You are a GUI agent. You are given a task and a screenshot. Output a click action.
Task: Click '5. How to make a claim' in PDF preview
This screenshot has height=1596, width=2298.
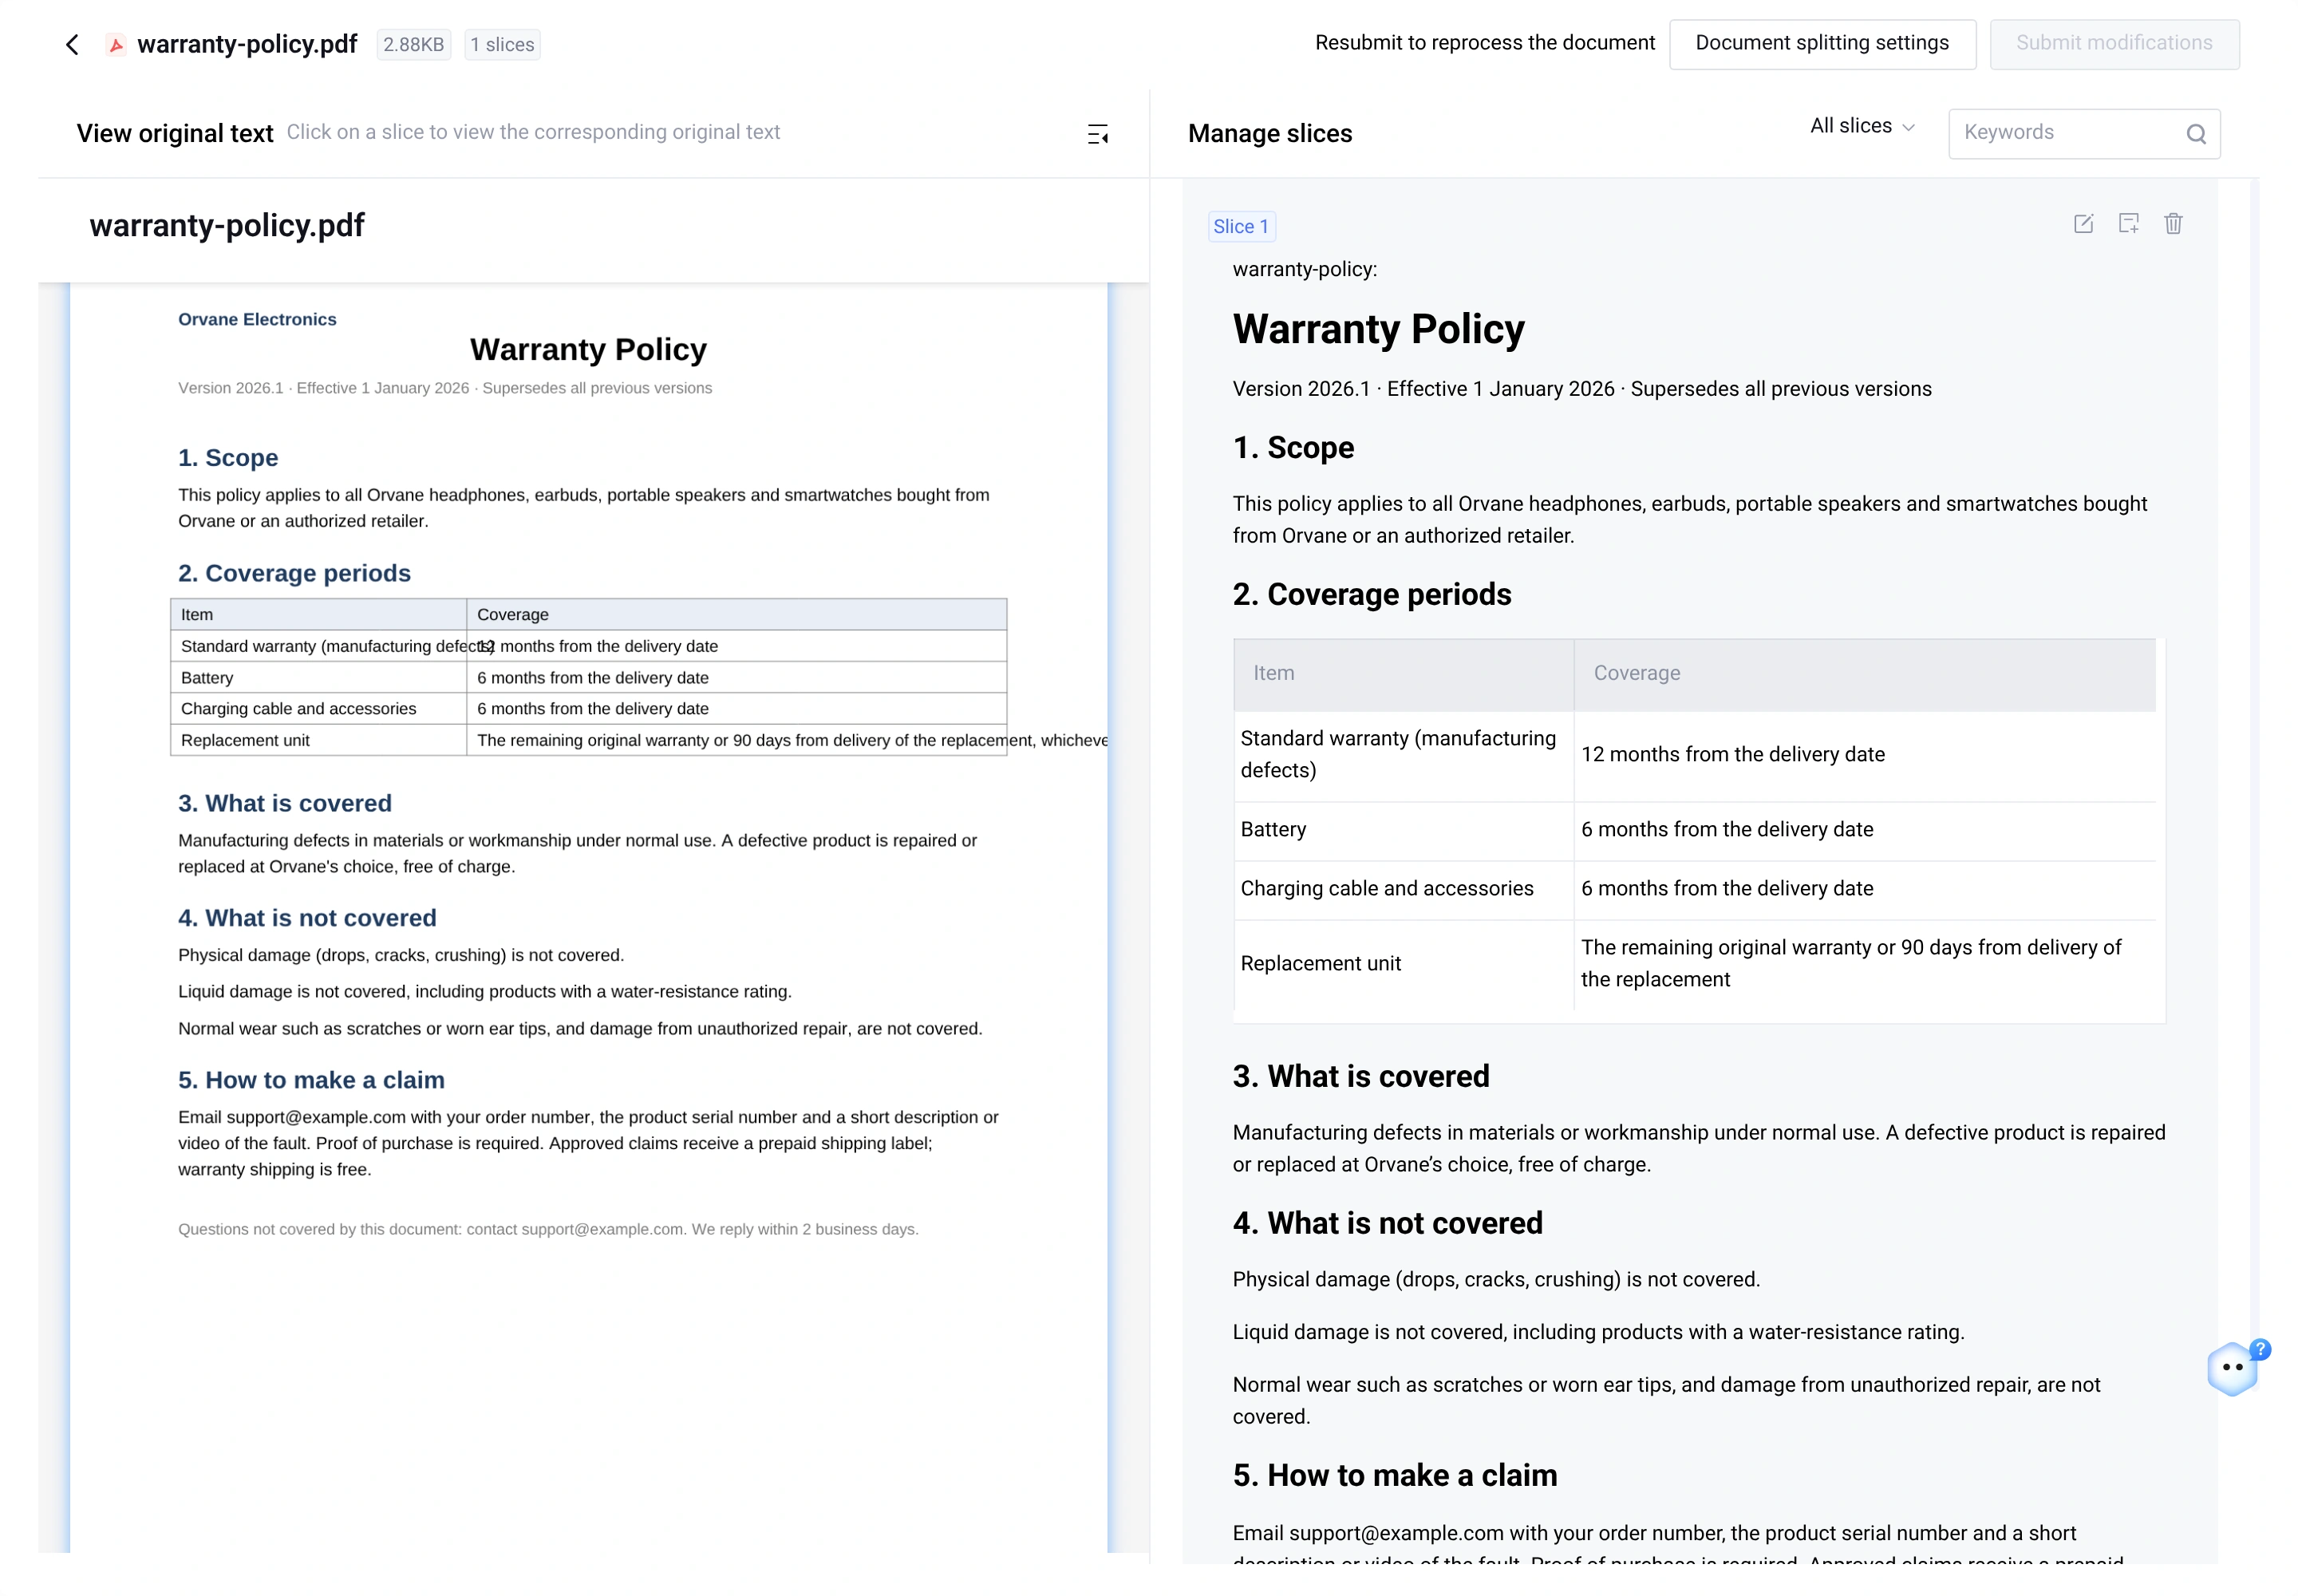(311, 1080)
